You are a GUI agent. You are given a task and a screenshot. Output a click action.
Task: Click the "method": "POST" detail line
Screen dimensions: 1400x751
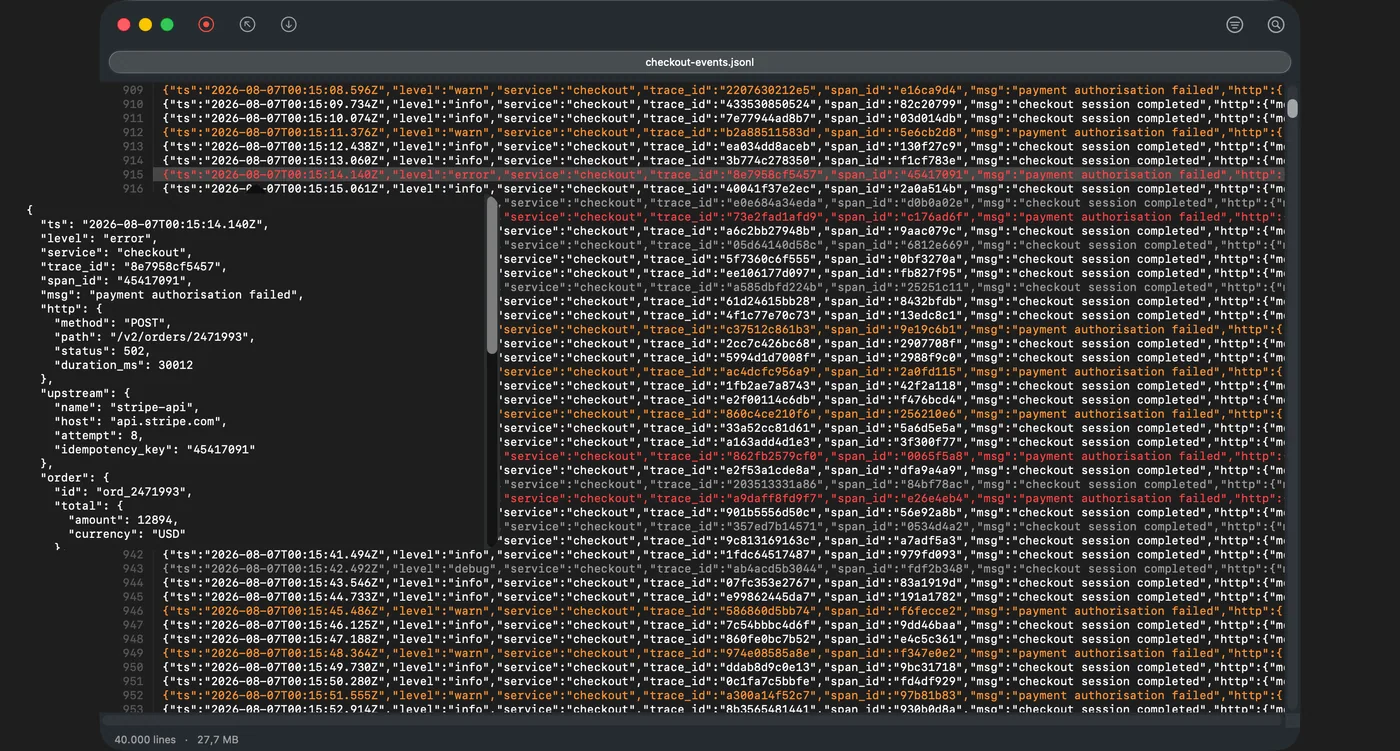111,323
